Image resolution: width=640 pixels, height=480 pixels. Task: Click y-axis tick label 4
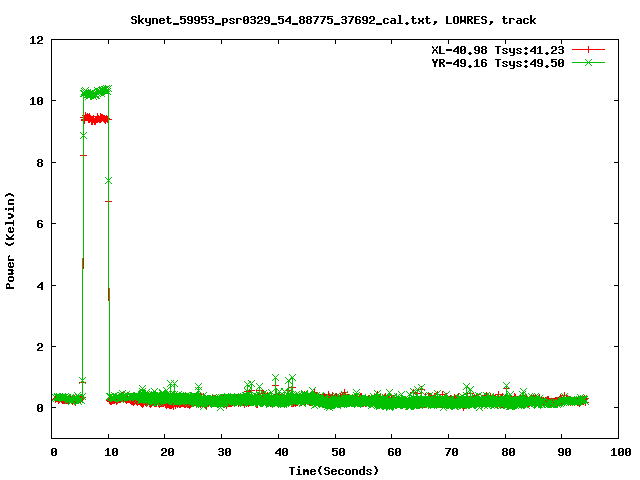point(40,286)
